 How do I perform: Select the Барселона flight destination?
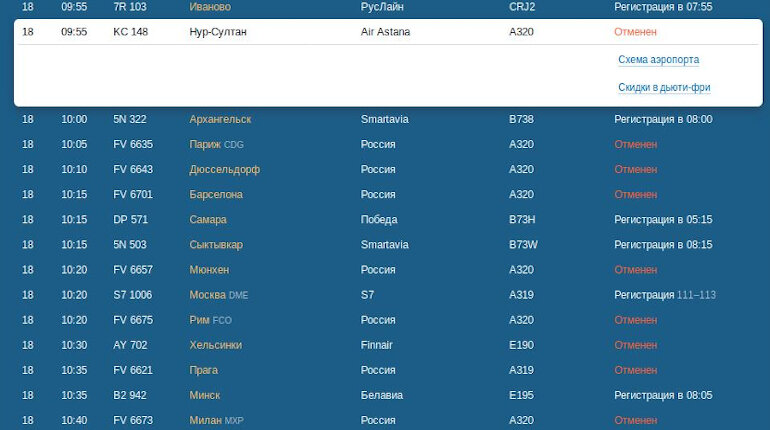coord(216,194)
